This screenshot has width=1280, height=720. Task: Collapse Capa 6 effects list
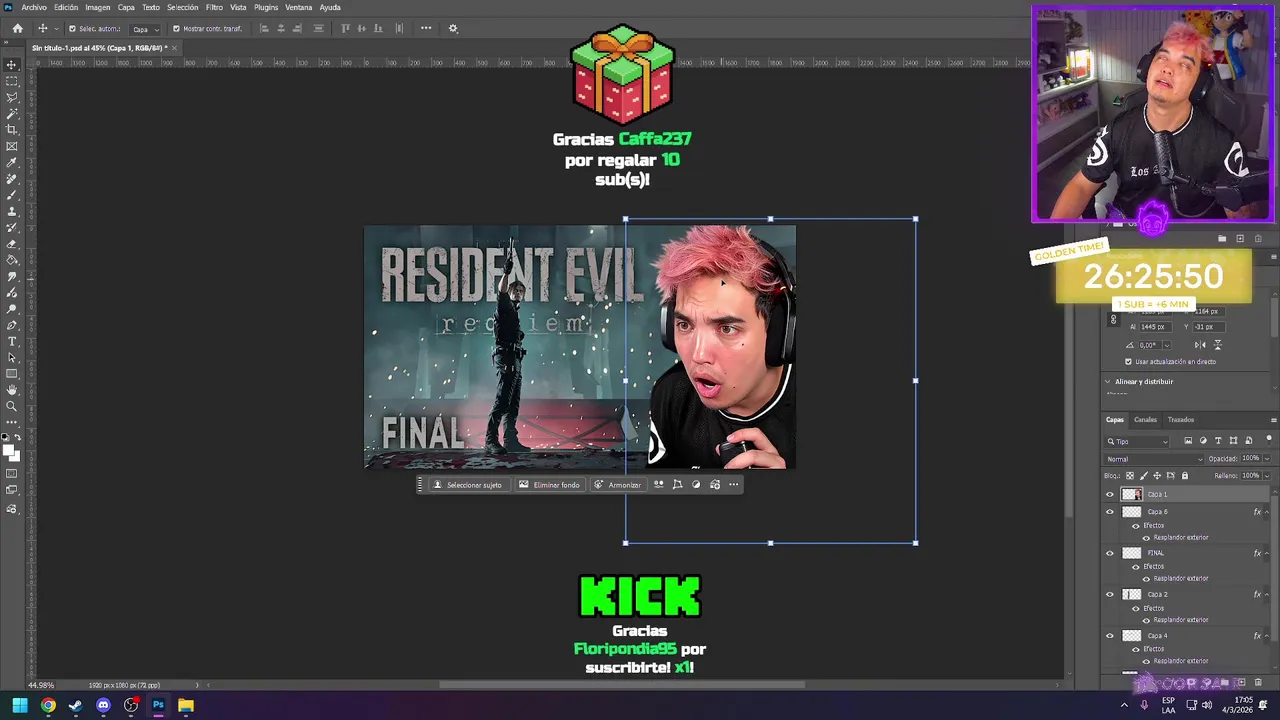(x=1267, y=512)
